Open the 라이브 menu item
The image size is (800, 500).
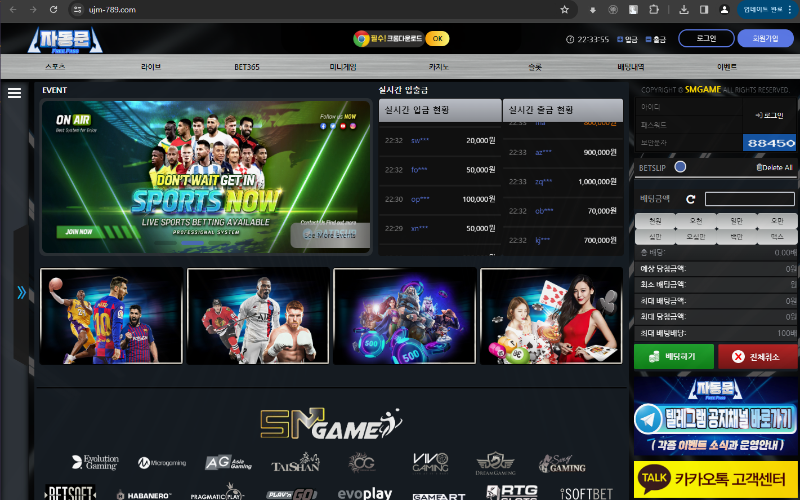[x=151, y=66]
